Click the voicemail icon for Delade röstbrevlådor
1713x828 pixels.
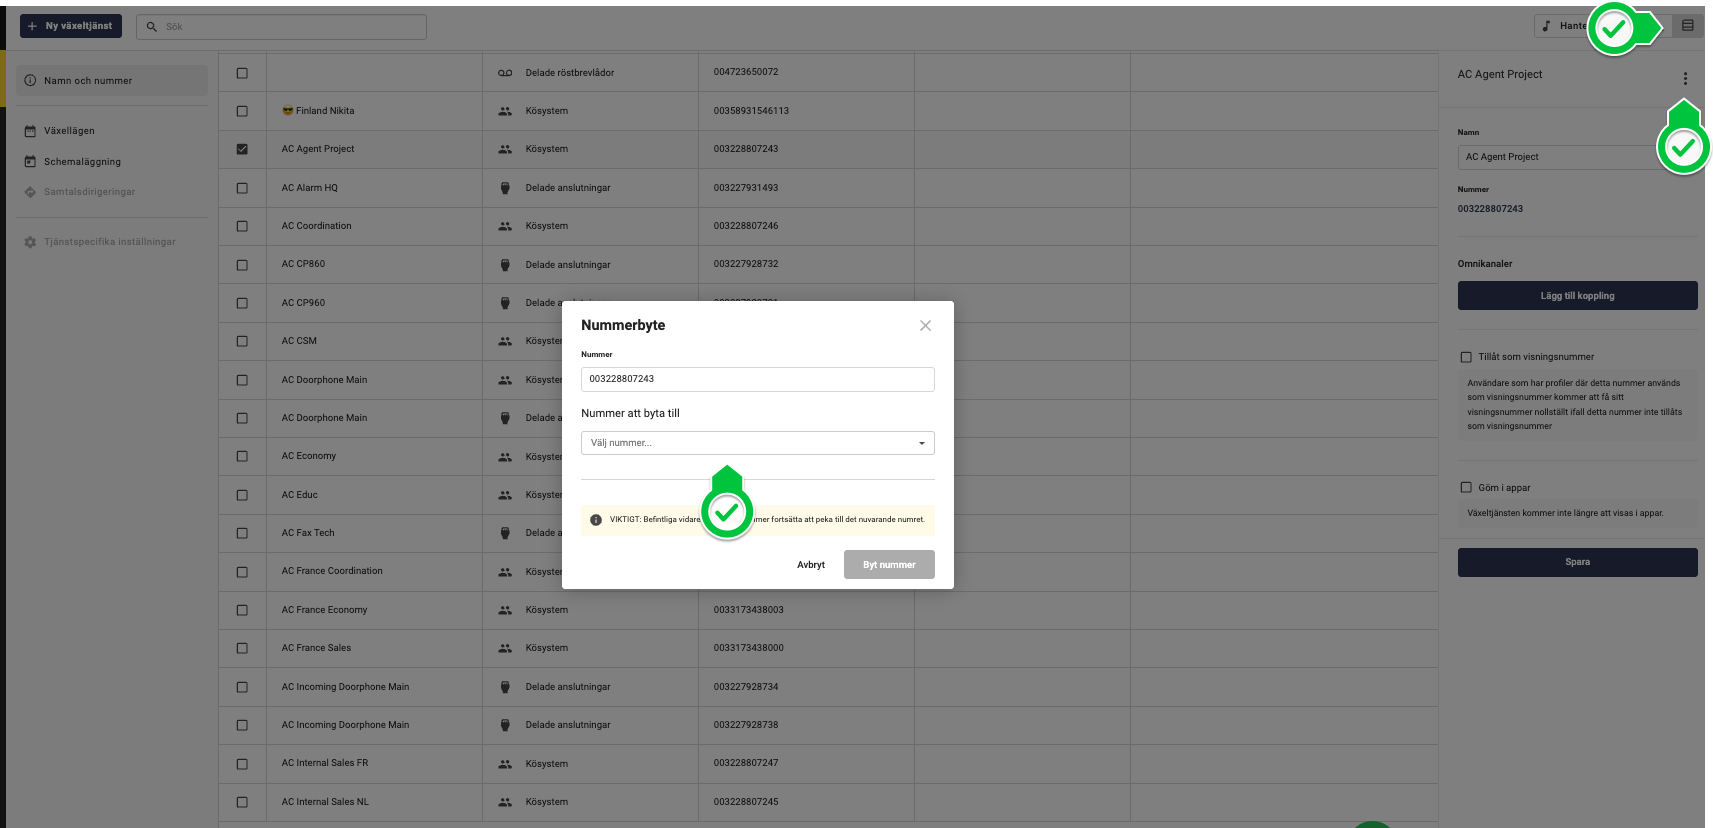click(x=505, y=73)
